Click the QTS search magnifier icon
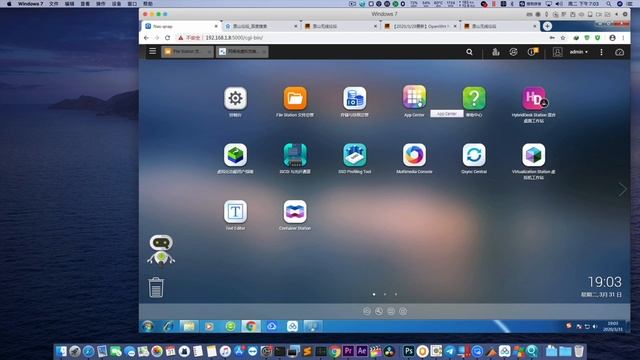The height and width of the screenshot is (360, 640). pyautogui.click(x=469, y=52)
